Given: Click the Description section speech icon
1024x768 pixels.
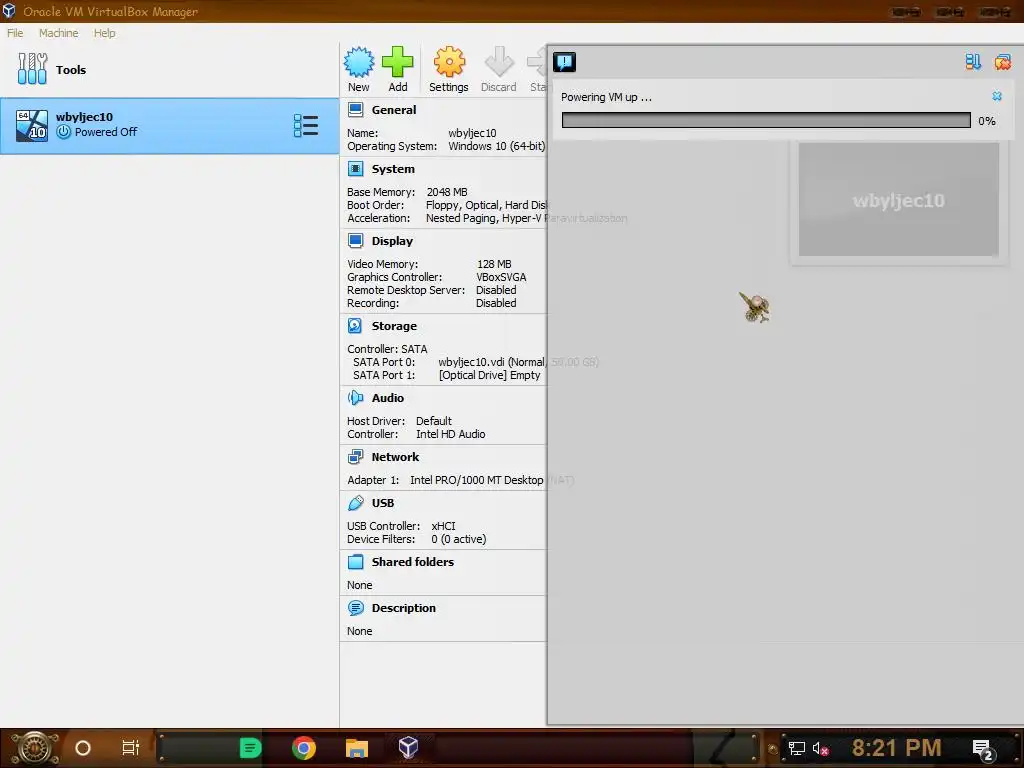Looking at the screenshot, I should [355, 608].
